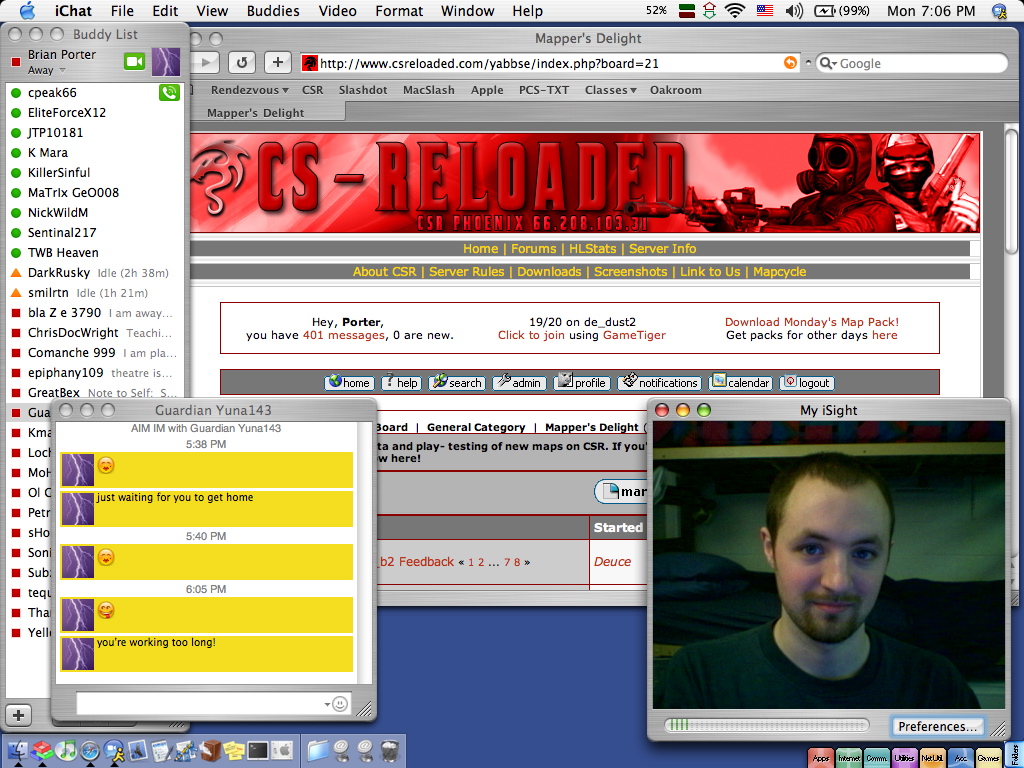Open the Format menu

click(399, 11)
